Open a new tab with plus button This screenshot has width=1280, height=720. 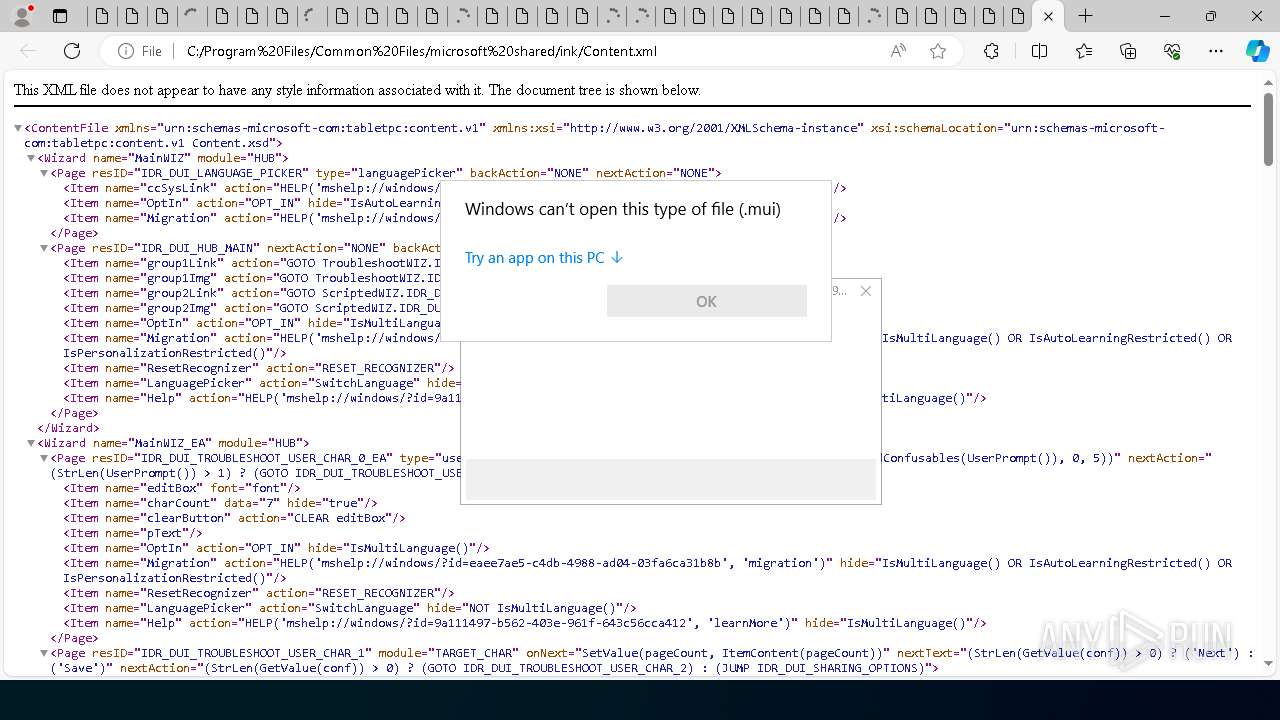point(1085,16)
